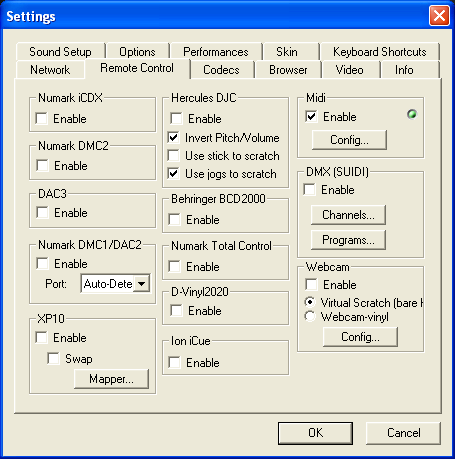Open DMX Programs settings
Screen dimensions: 455x459
point(348,240)
